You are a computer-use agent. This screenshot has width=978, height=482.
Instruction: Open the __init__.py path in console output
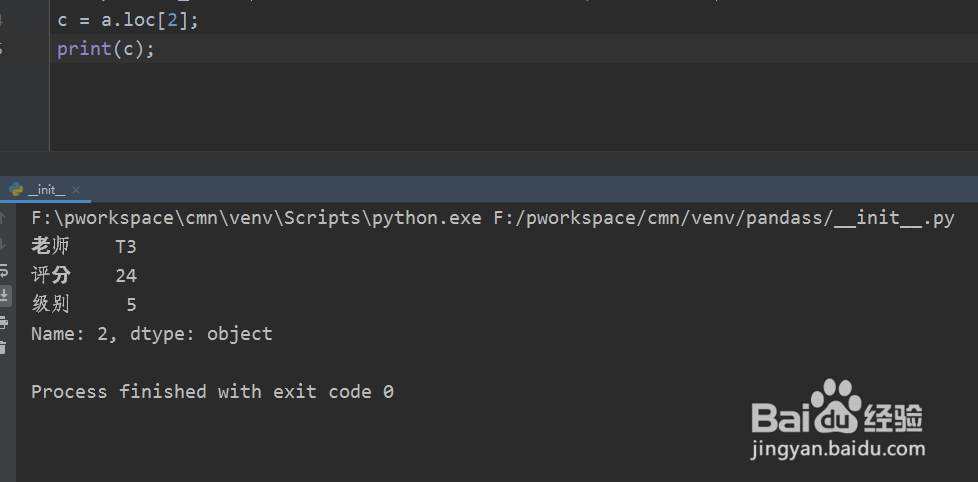pos(724,219)
